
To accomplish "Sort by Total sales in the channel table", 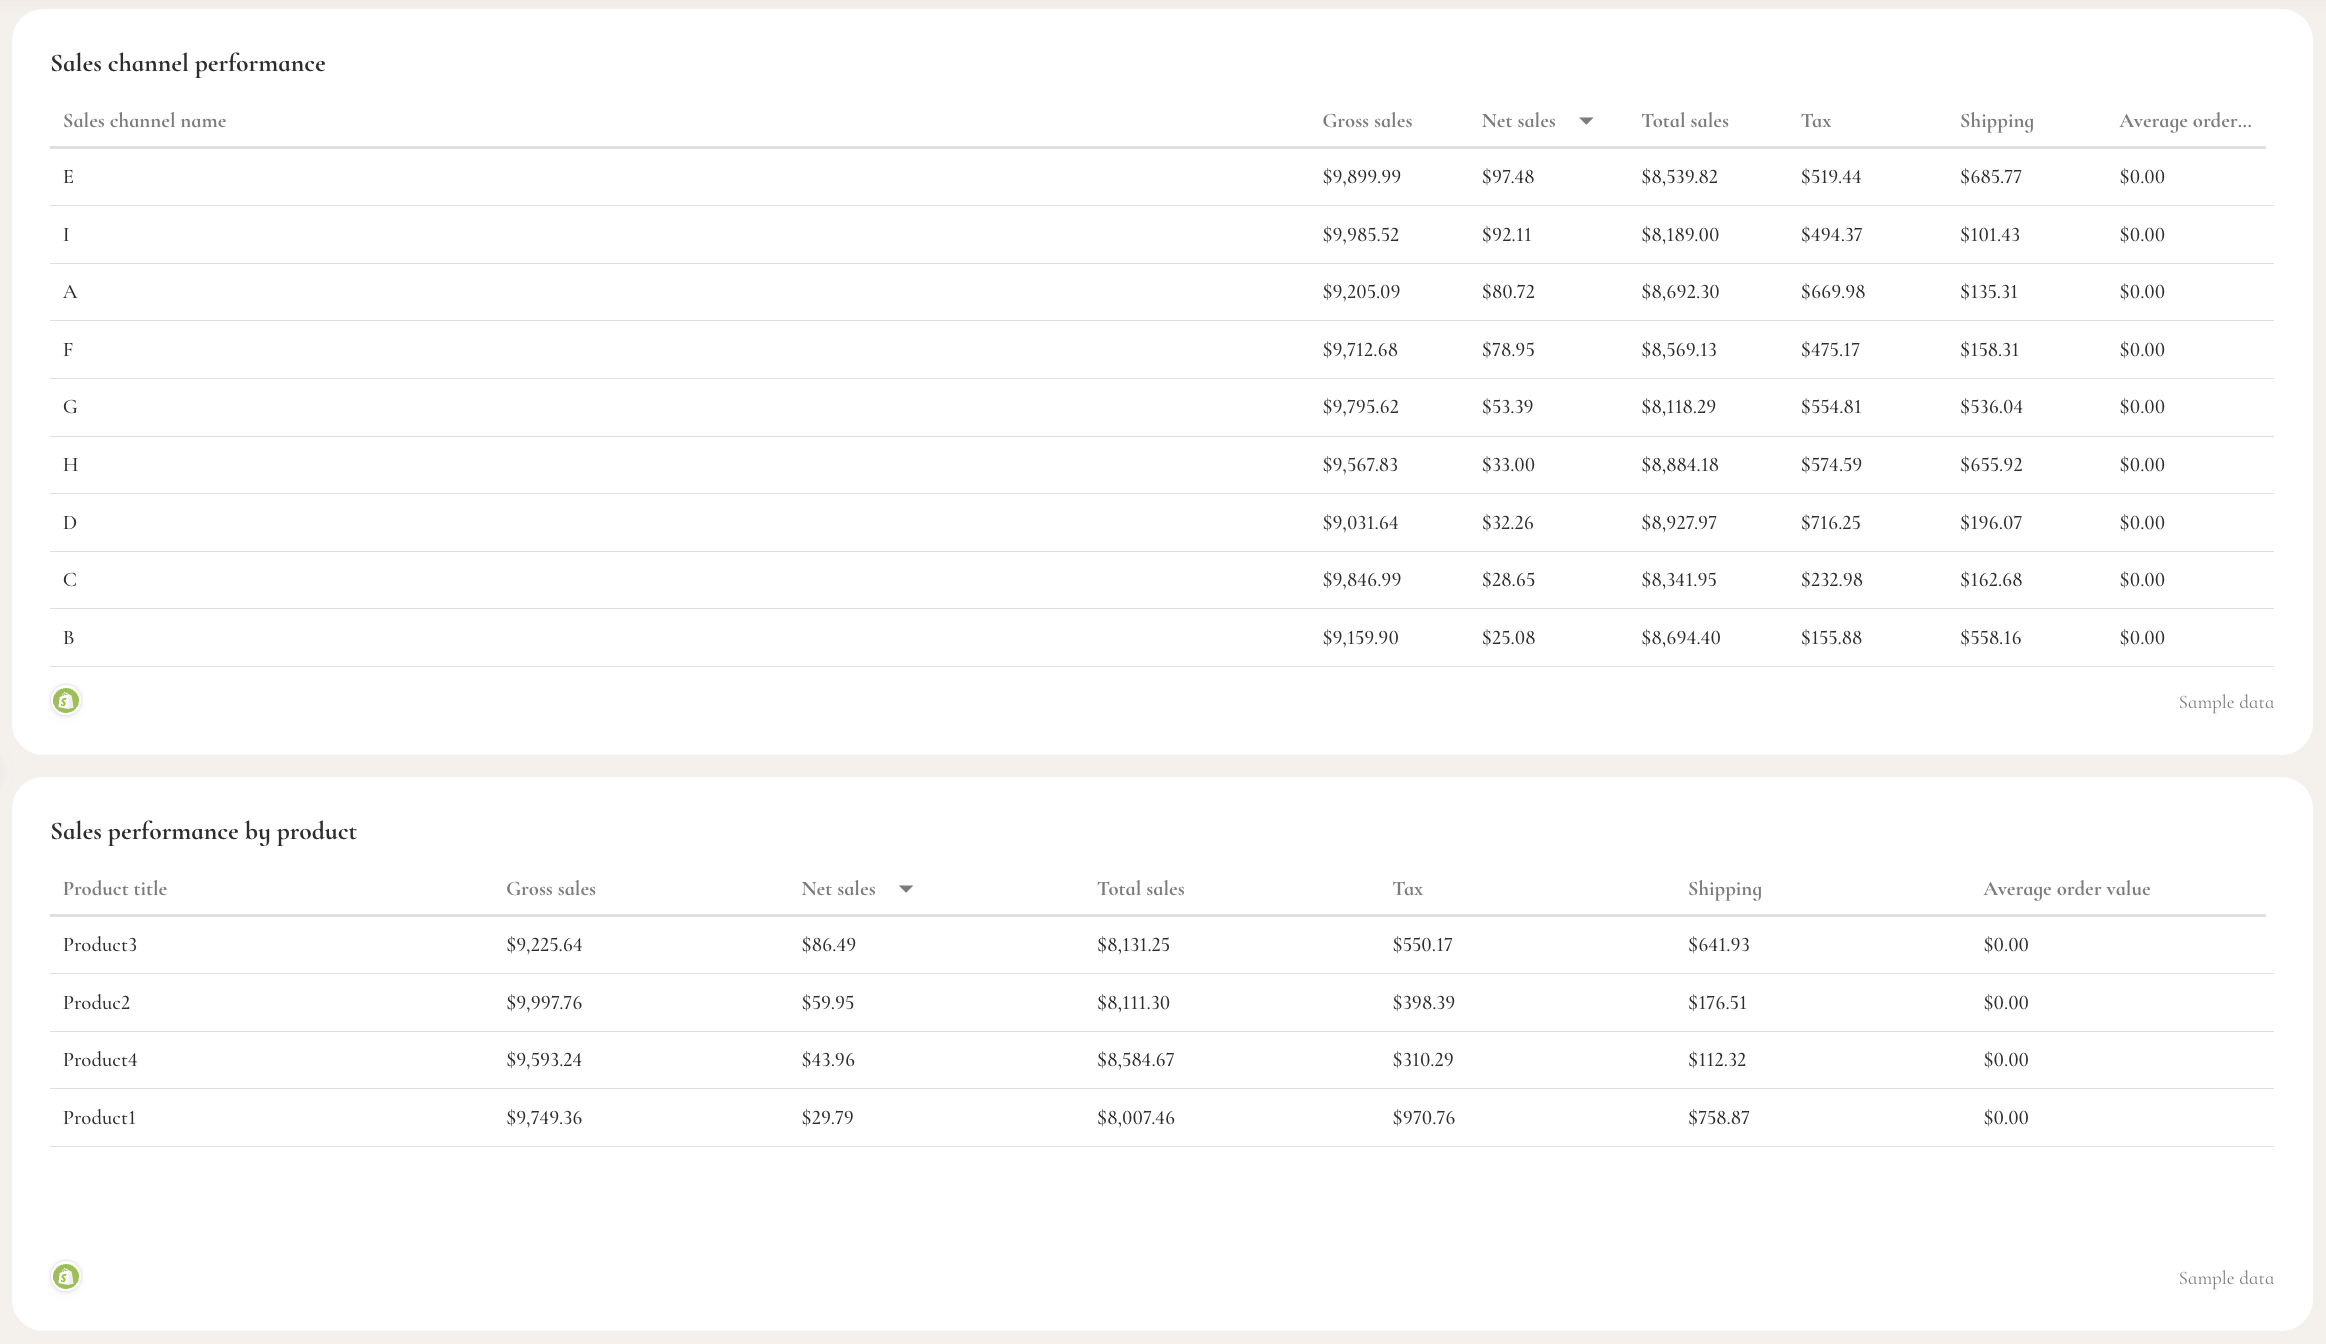I will click(1685, 120).
